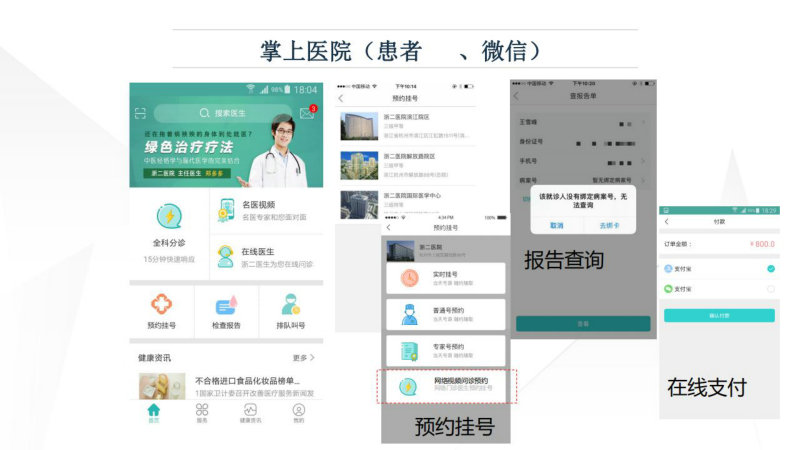Go back from hospital list 预约挂号 screen
Screen dimensions: 800x450
pyautogui.click(x=341, y=98)
